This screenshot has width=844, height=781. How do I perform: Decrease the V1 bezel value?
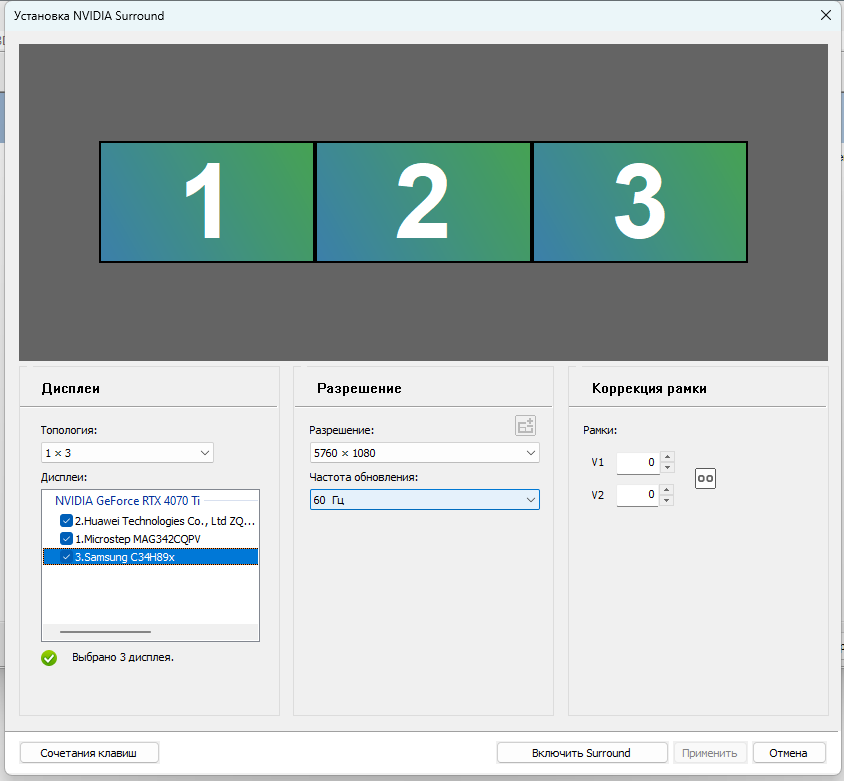pos(667,467)
